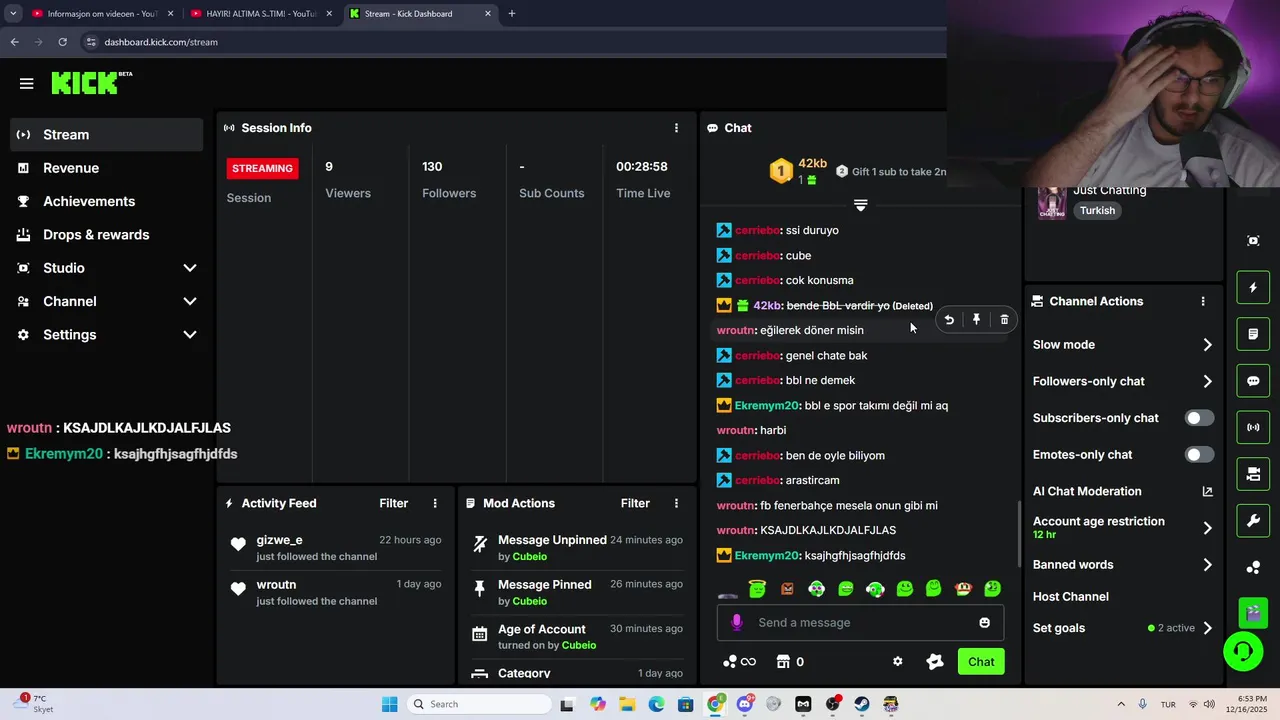The width and height of the screenshot is (1280, 720).
Task: Open Drops & rewards in the sidebar
Action: point(107,235)
